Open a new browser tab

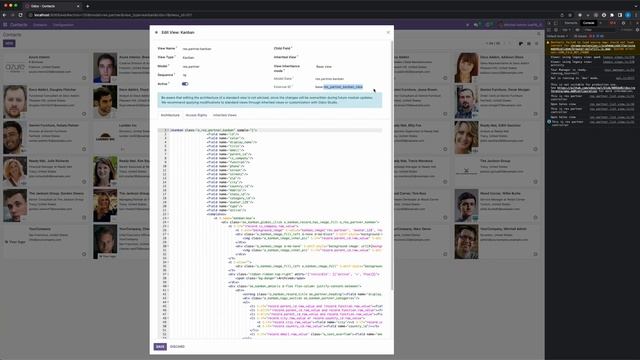(88, 6)
